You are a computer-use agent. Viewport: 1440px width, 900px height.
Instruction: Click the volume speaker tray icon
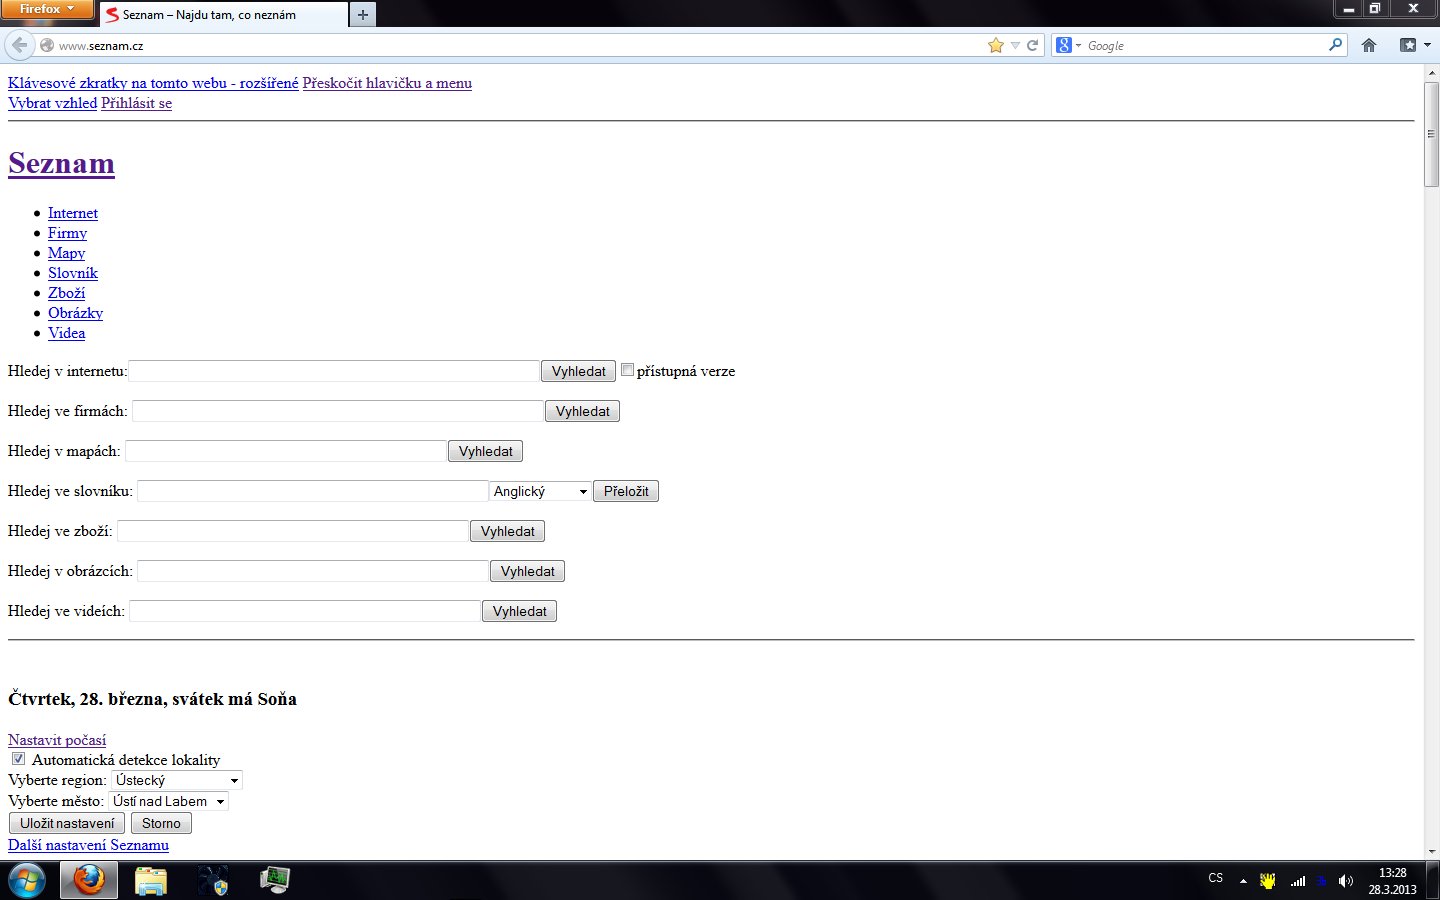1346,881
